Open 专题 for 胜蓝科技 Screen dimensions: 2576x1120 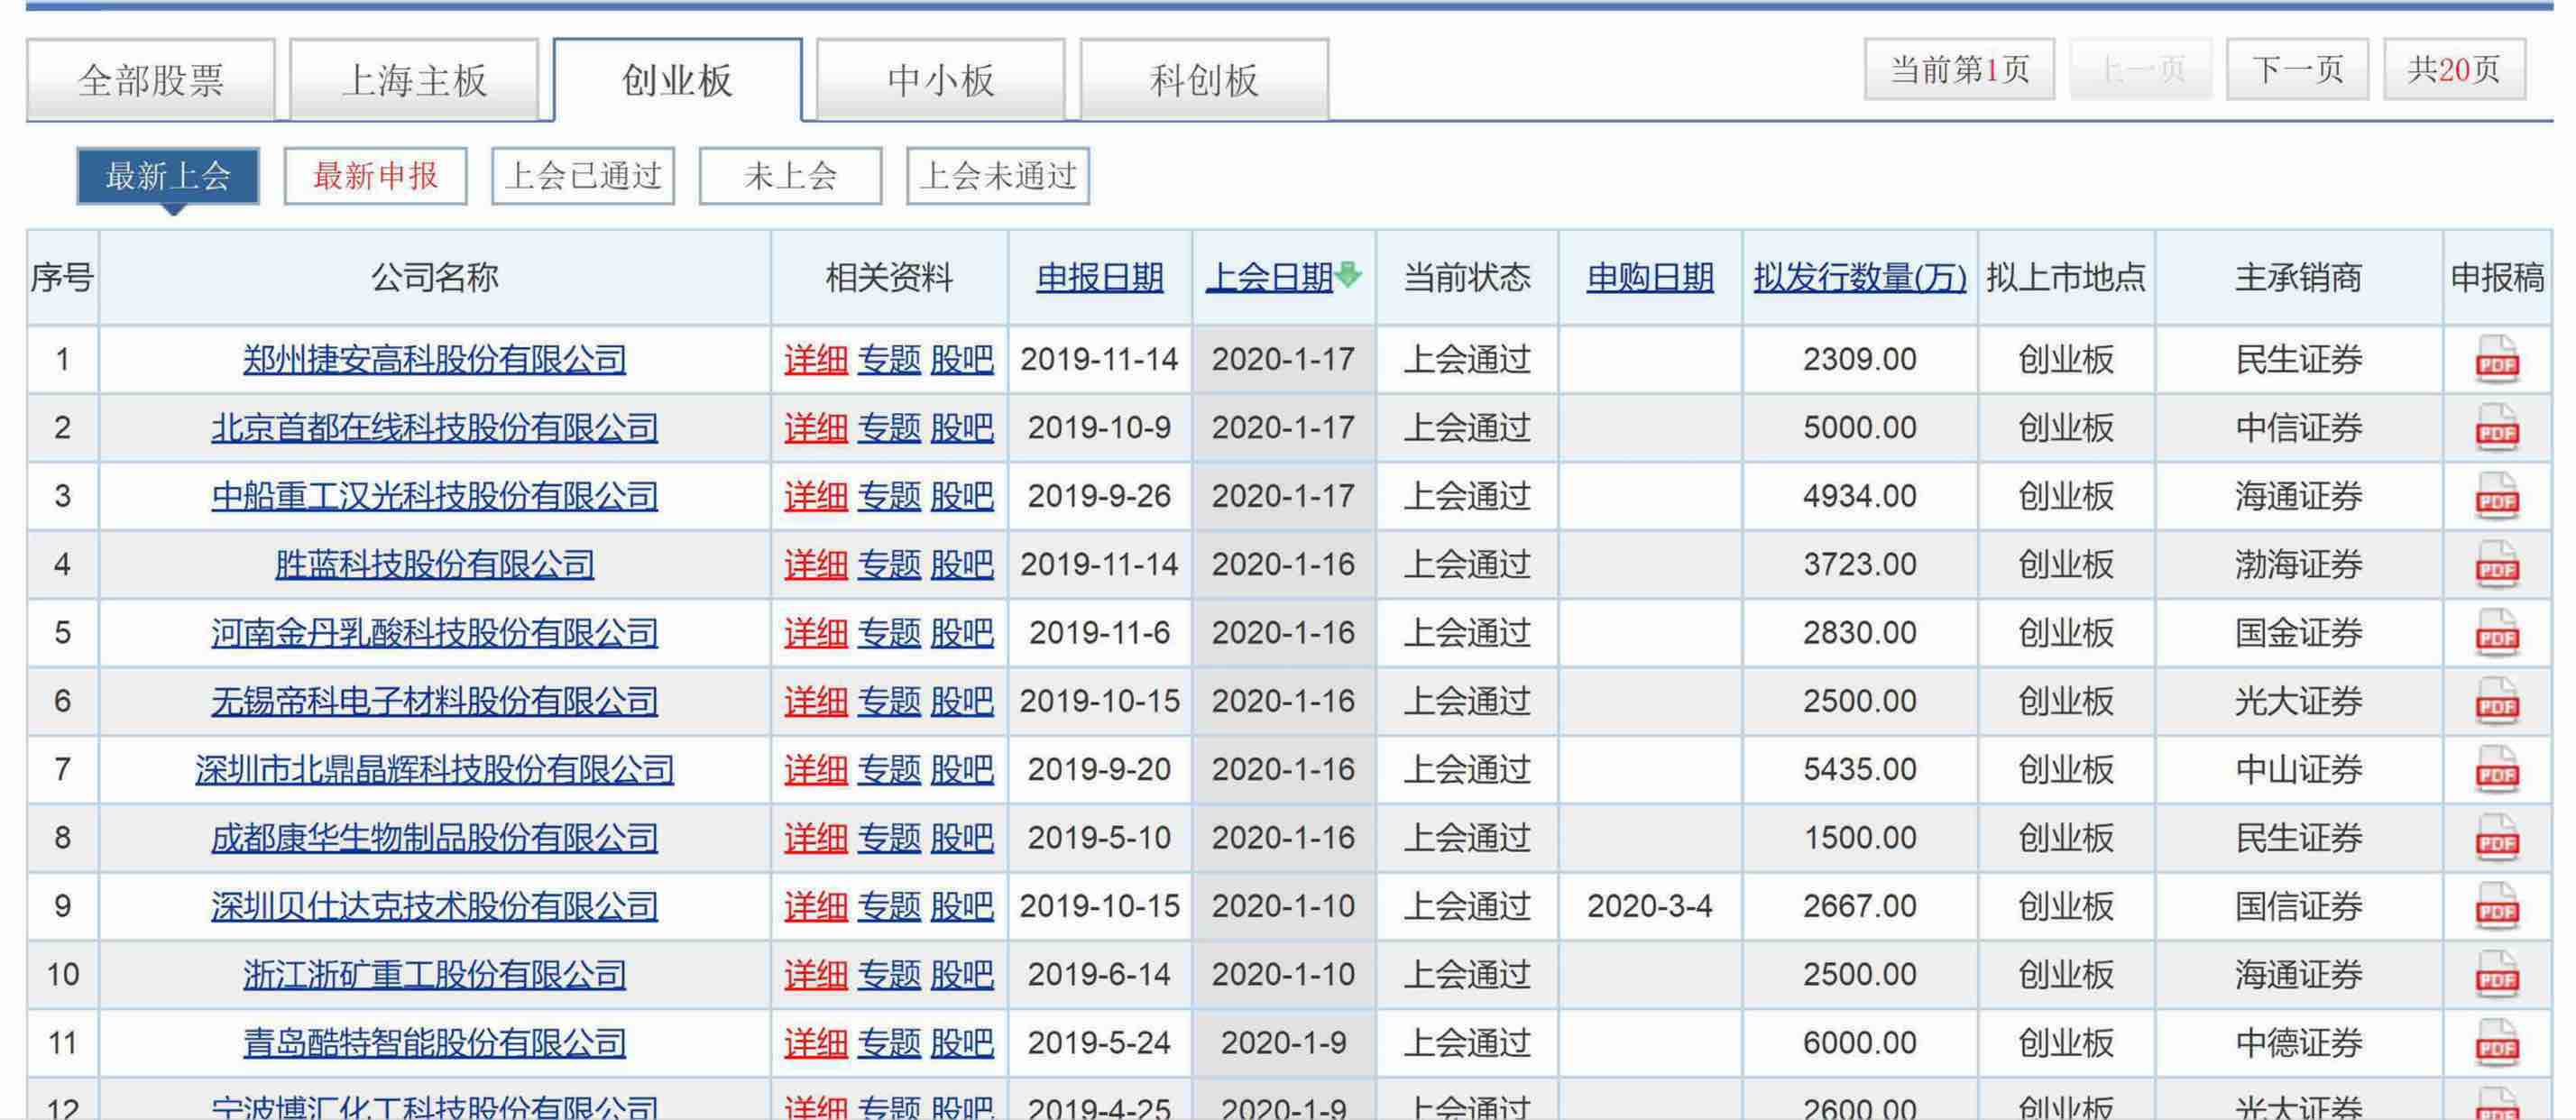coord(889,564)
